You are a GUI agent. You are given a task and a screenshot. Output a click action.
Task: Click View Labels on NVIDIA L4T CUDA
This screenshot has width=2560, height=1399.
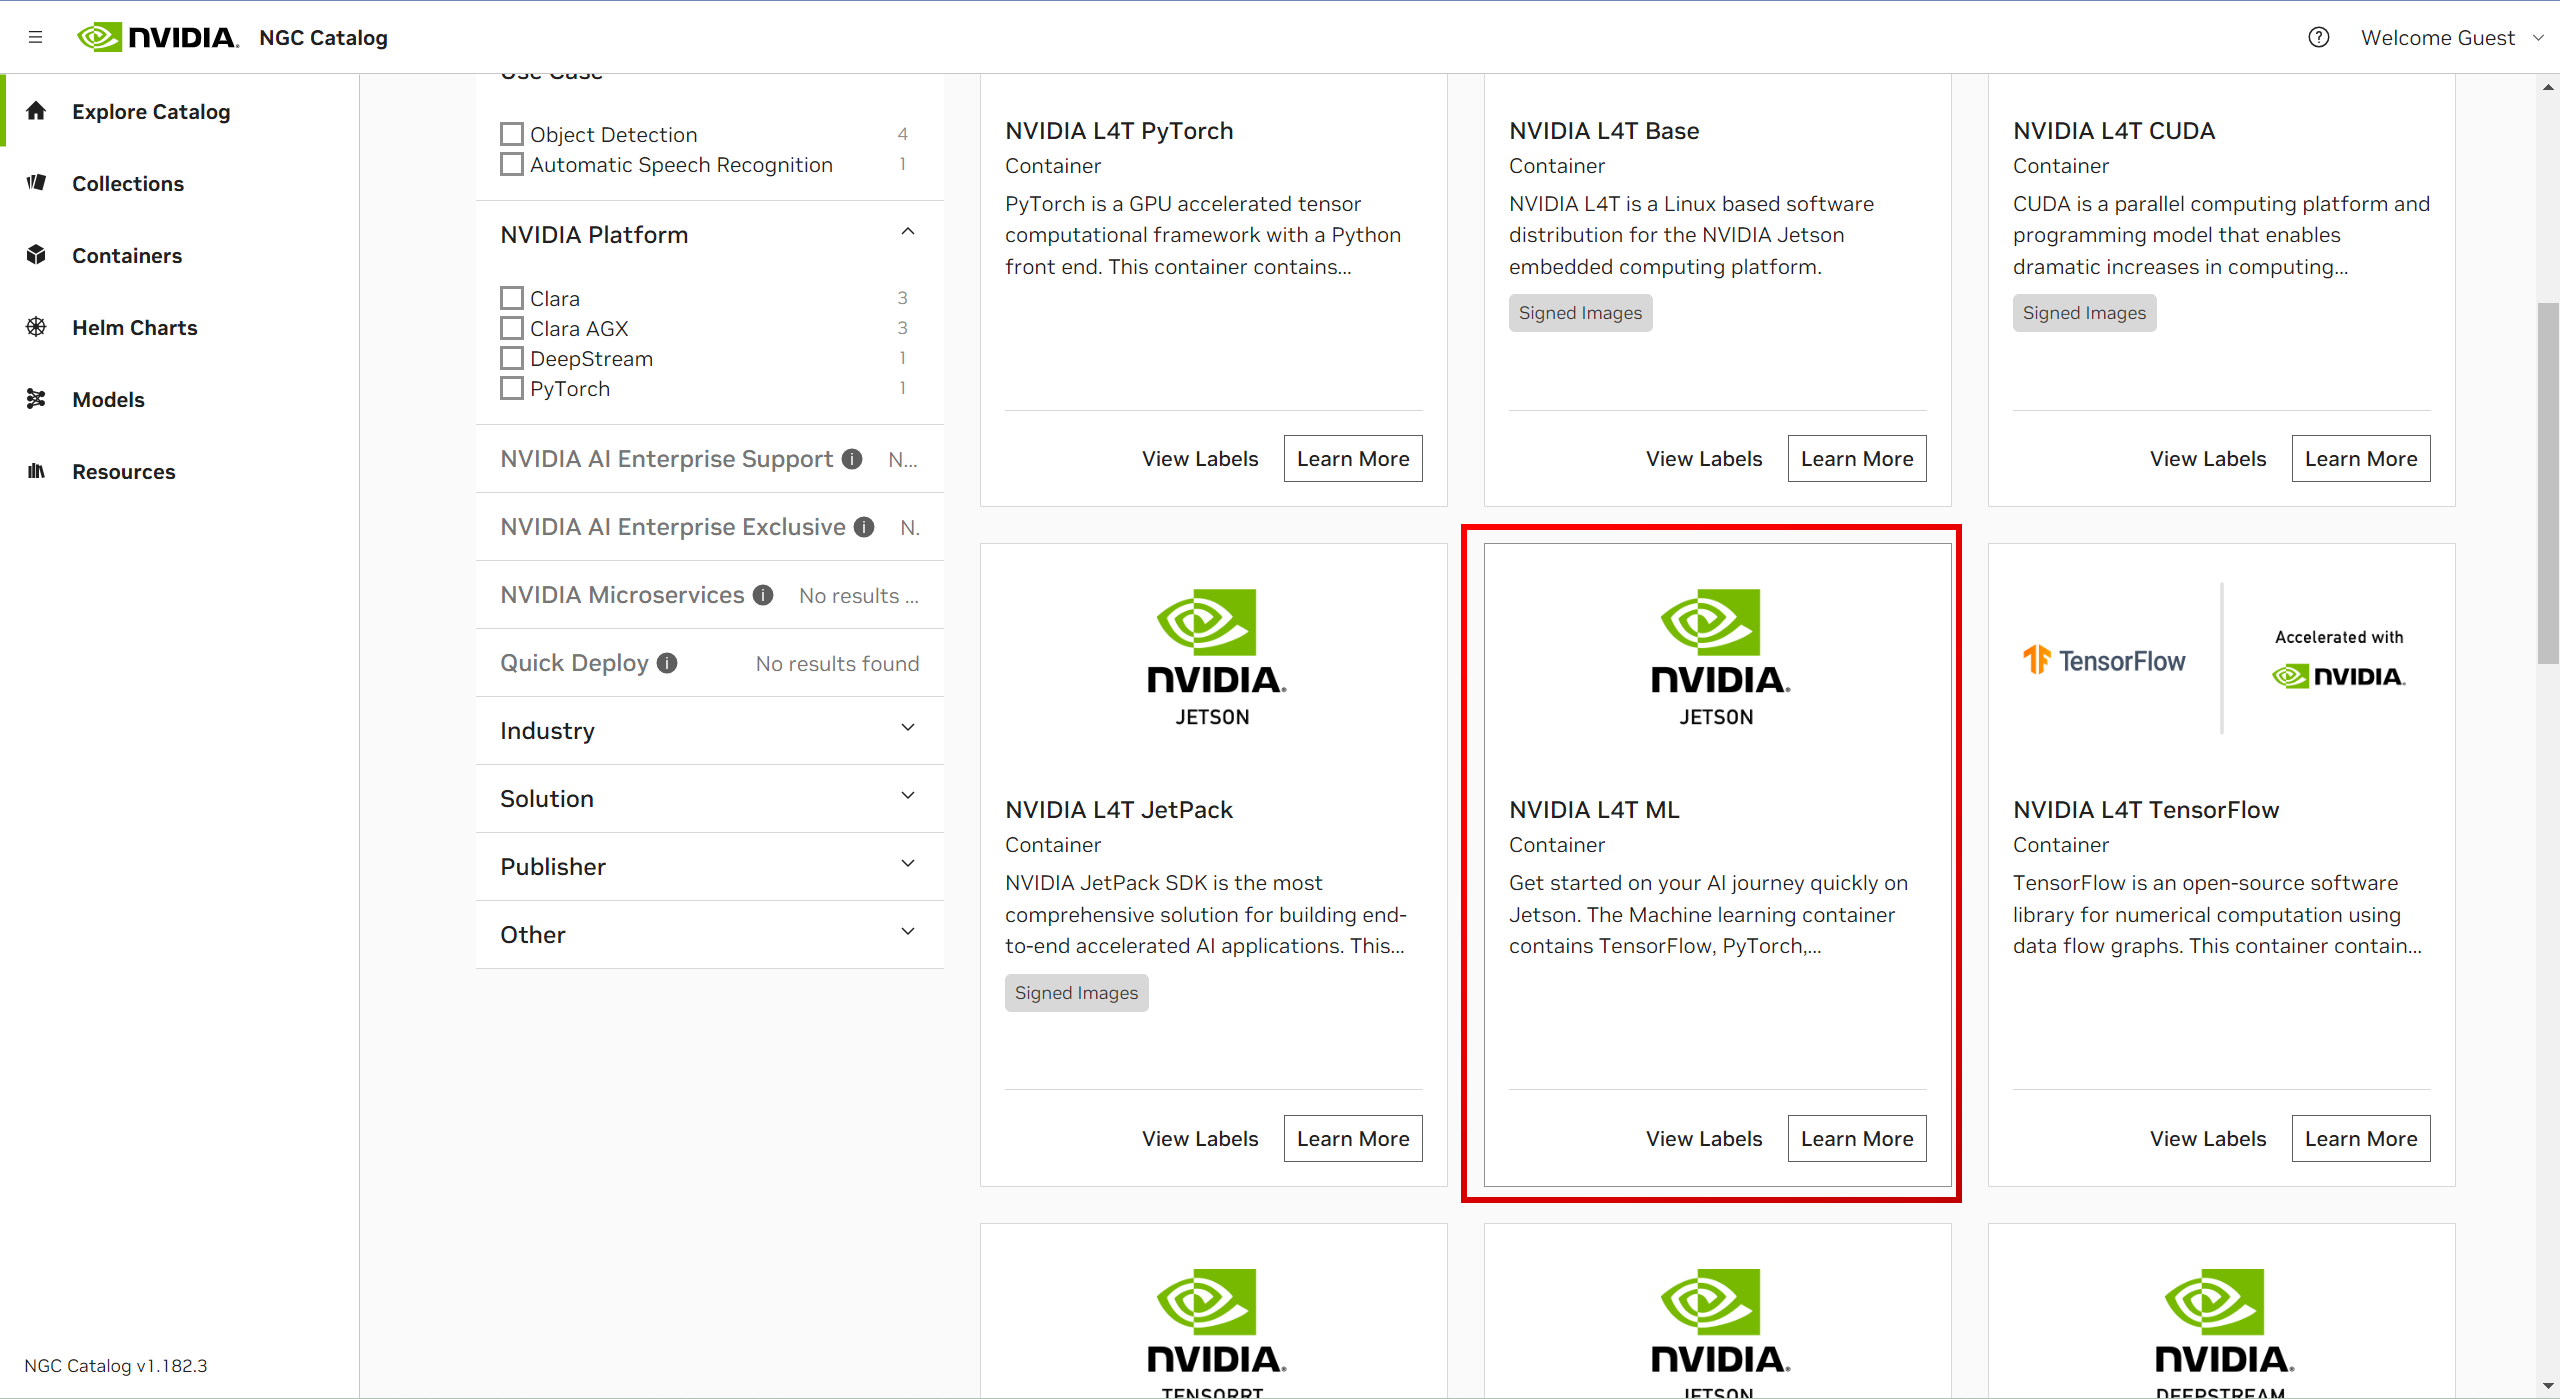(2208, 457)
